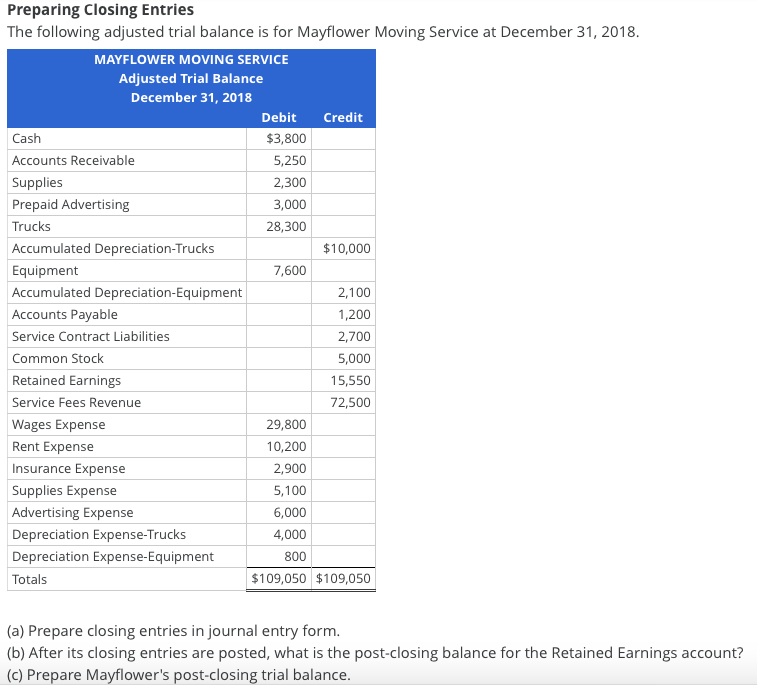Click the 'Equipment' account row label
757x685 pixels.
(x=45, y=271)
